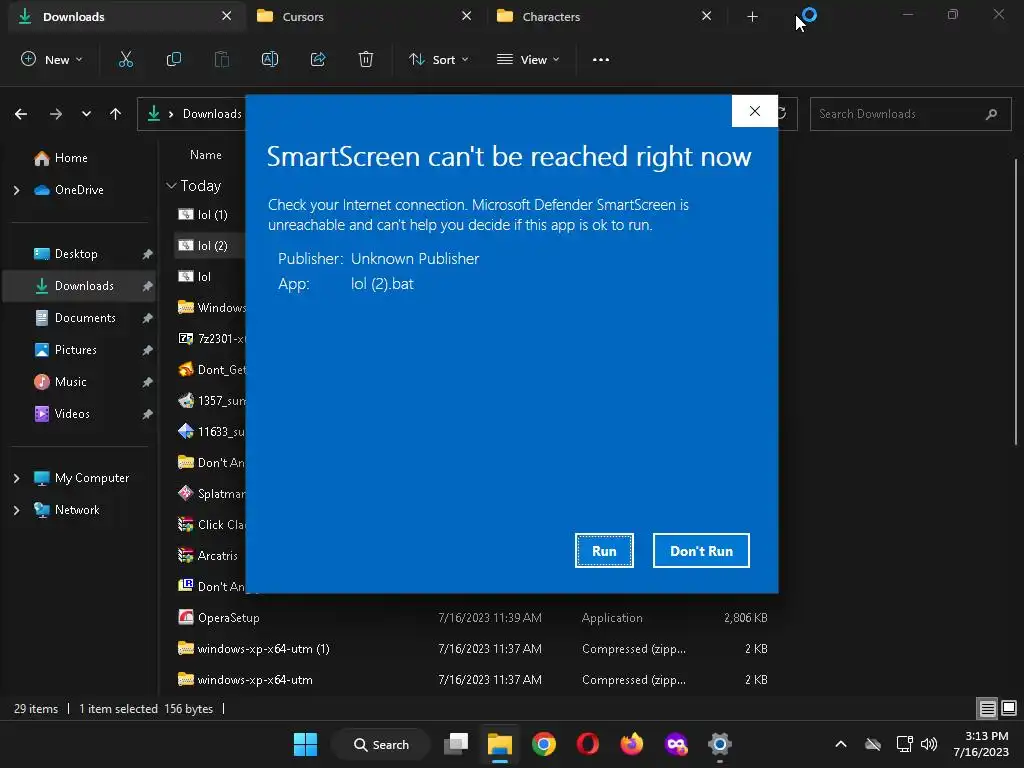Open Google Chrome from taskbar
Image resolution: width=1024 pixels, height=768 pixels.
tap(543, 744)
